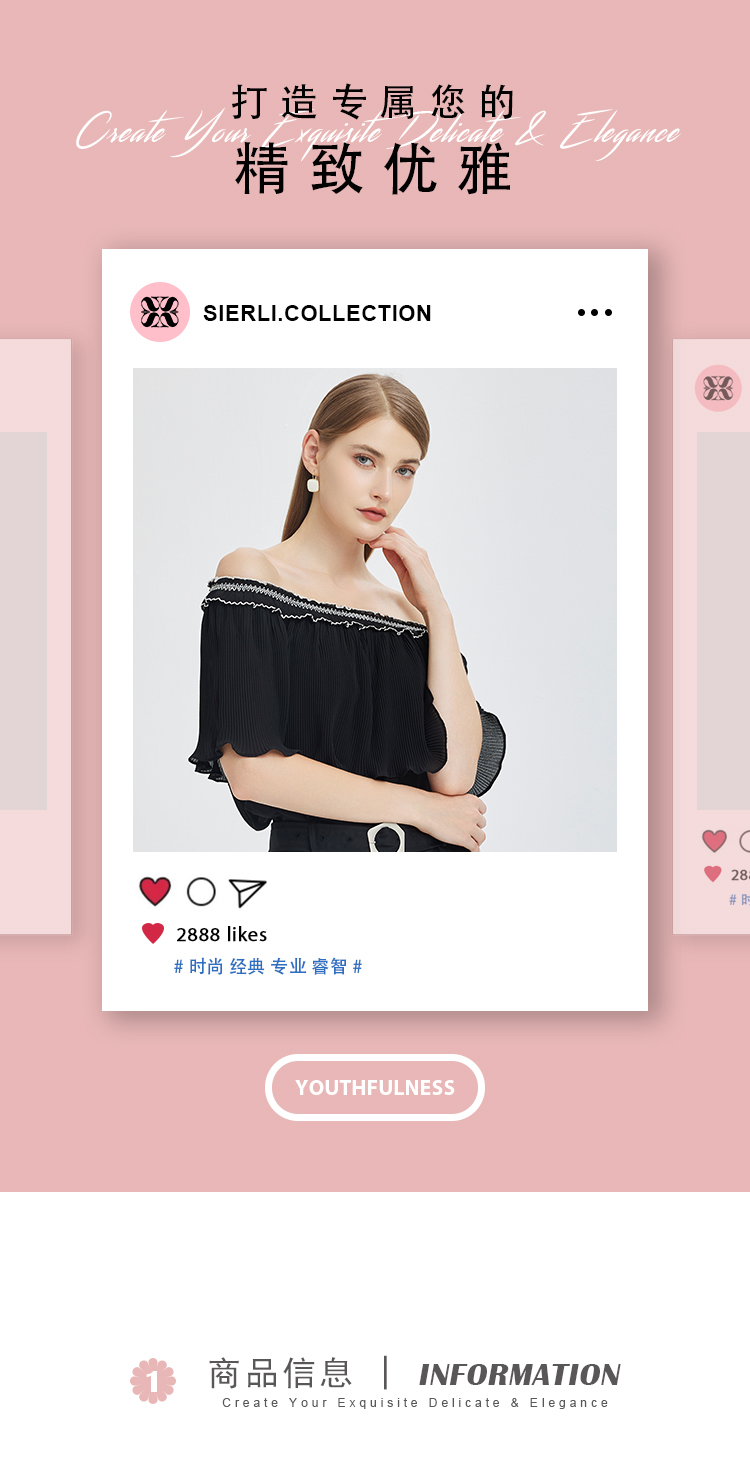The height and width of the screenshot is (1461, 750).
Task: Click the avatar on right side card
Action: [x=718, y=388]
